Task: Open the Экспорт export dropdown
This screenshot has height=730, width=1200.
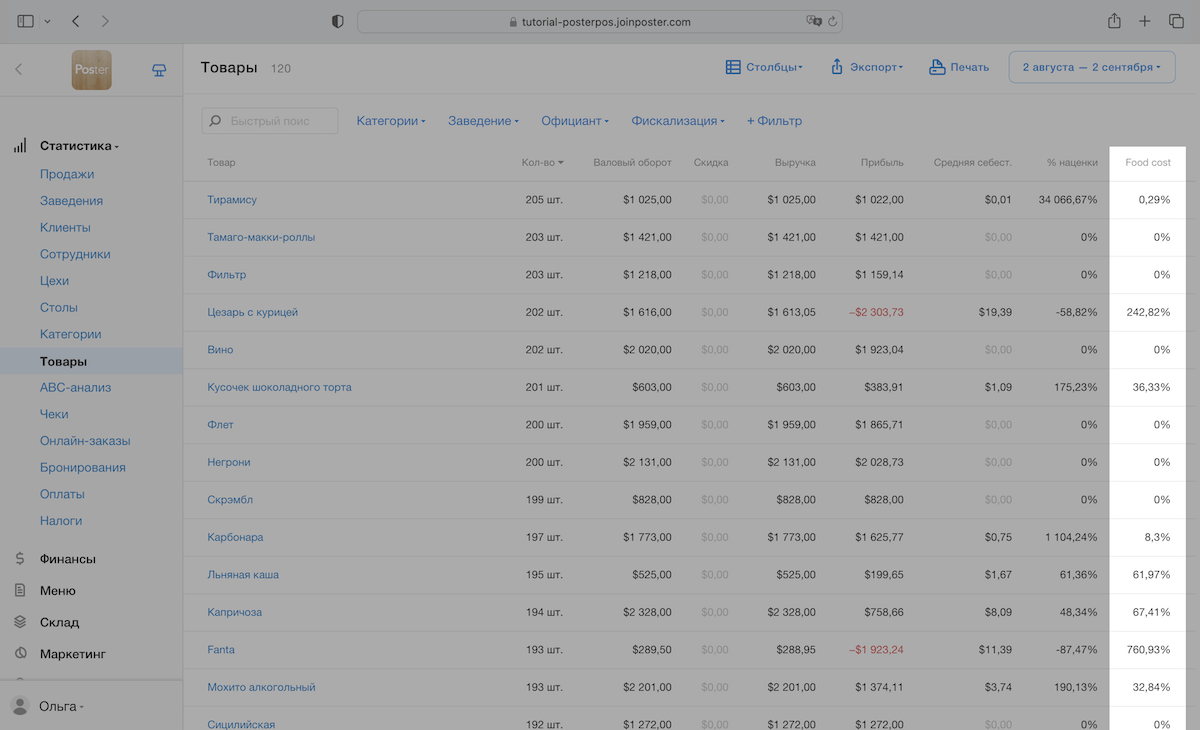Action: (x=867, y=67)
